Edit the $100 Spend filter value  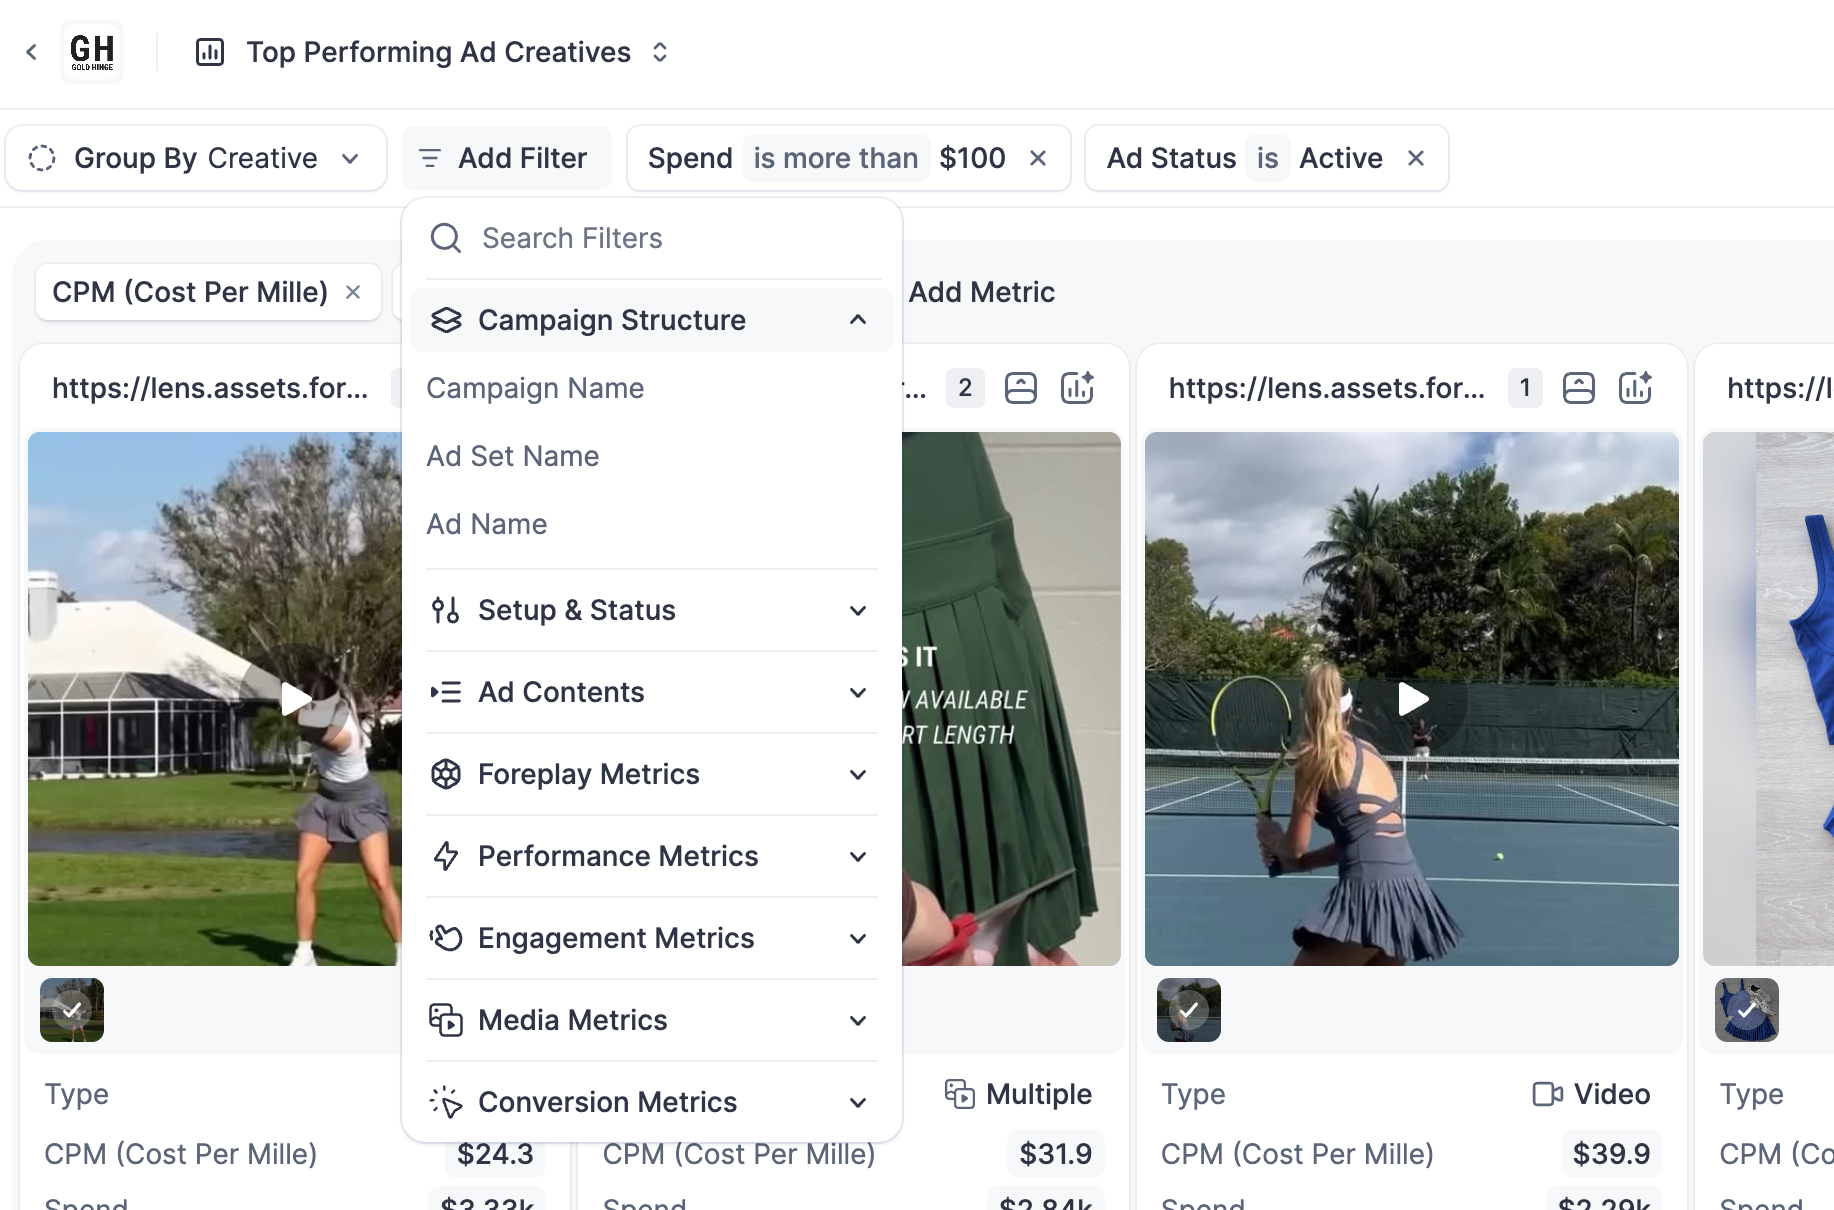coord(972,158)
